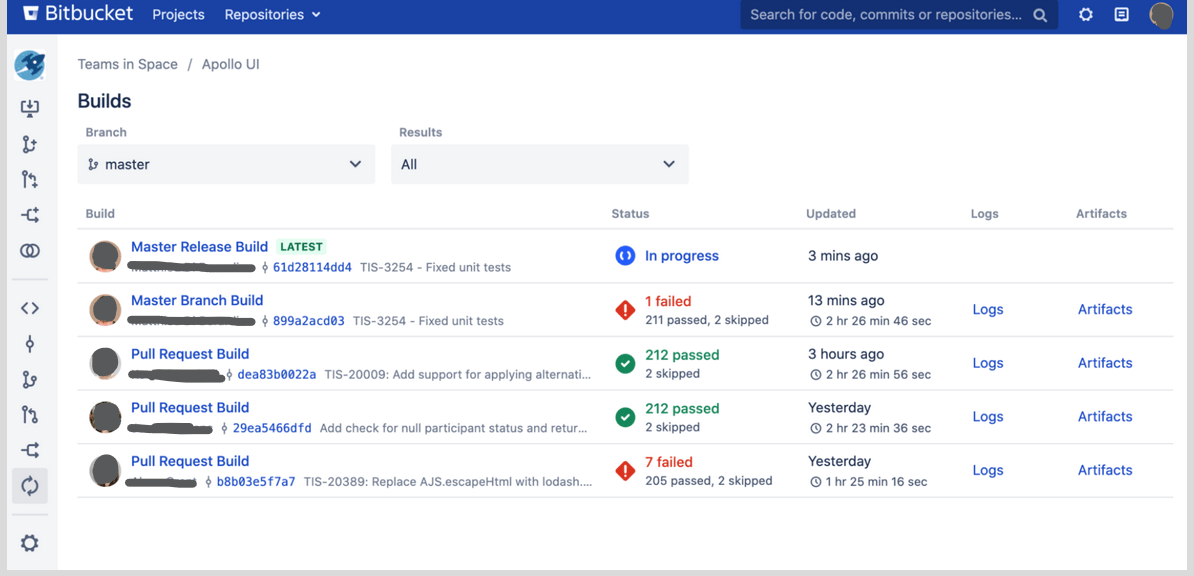Select the Branches icon in the sidebar

coord(29,379)
